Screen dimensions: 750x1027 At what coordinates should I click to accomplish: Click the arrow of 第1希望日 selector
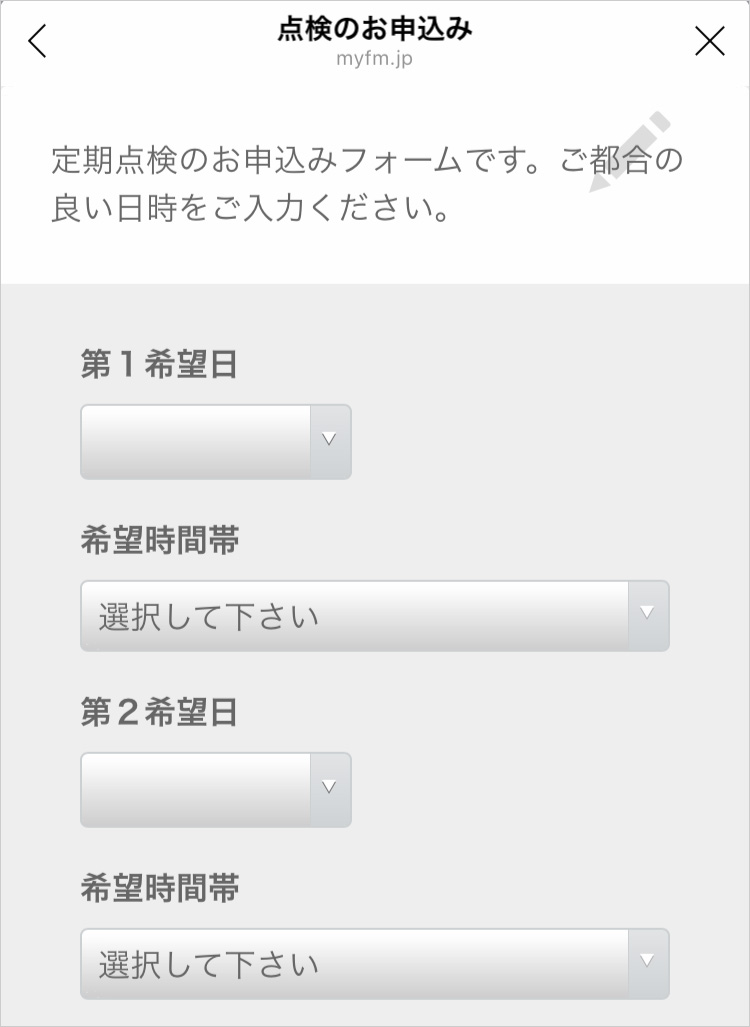point(329,439)
